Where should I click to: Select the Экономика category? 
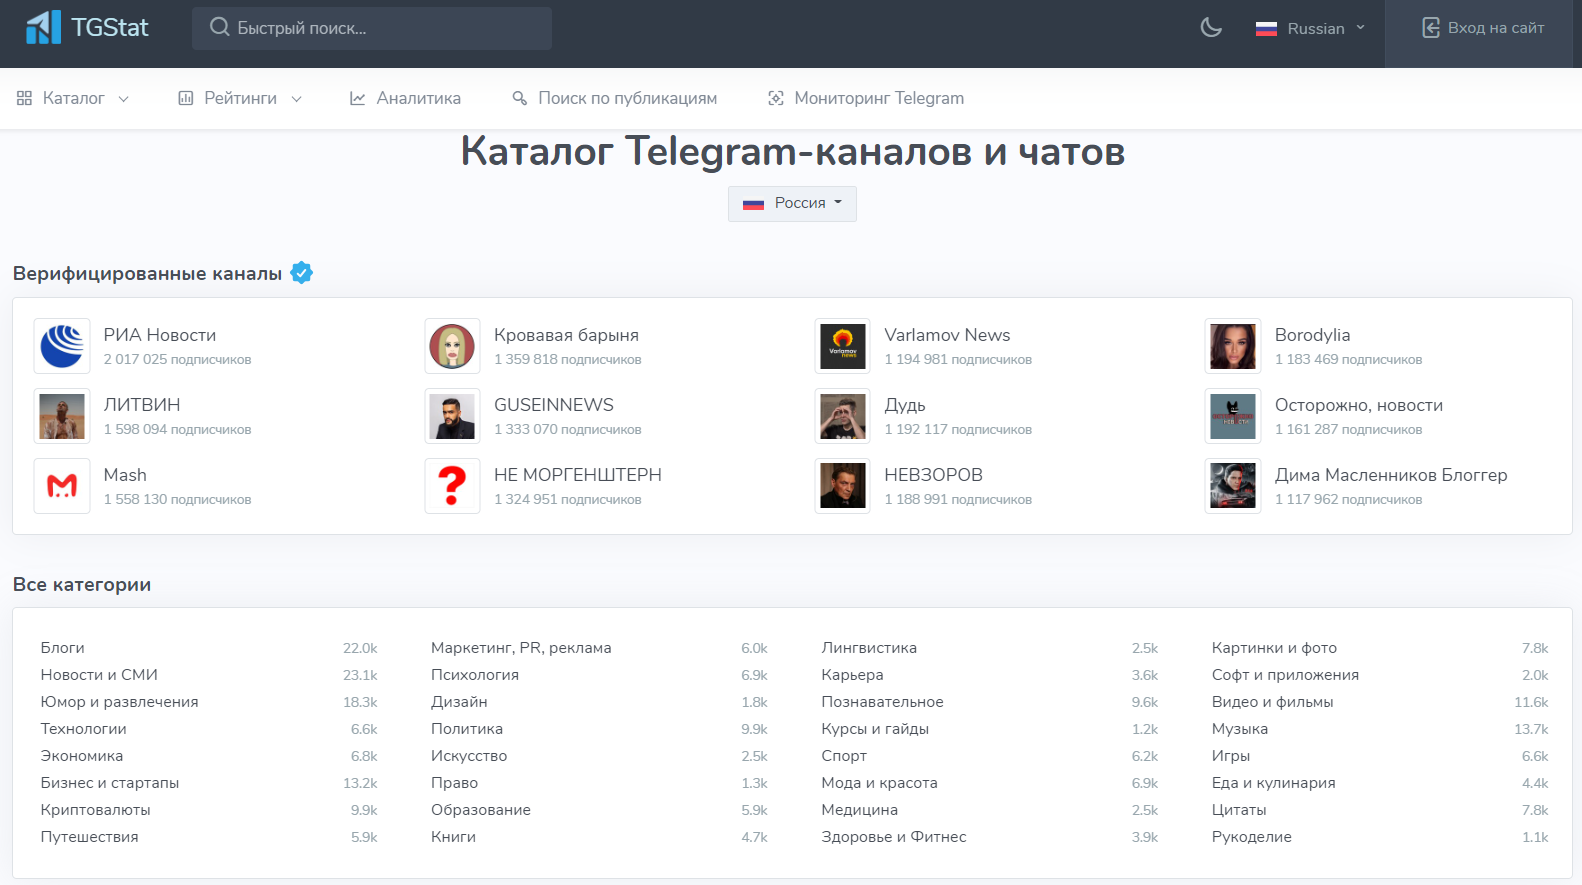tap(82, 756)
